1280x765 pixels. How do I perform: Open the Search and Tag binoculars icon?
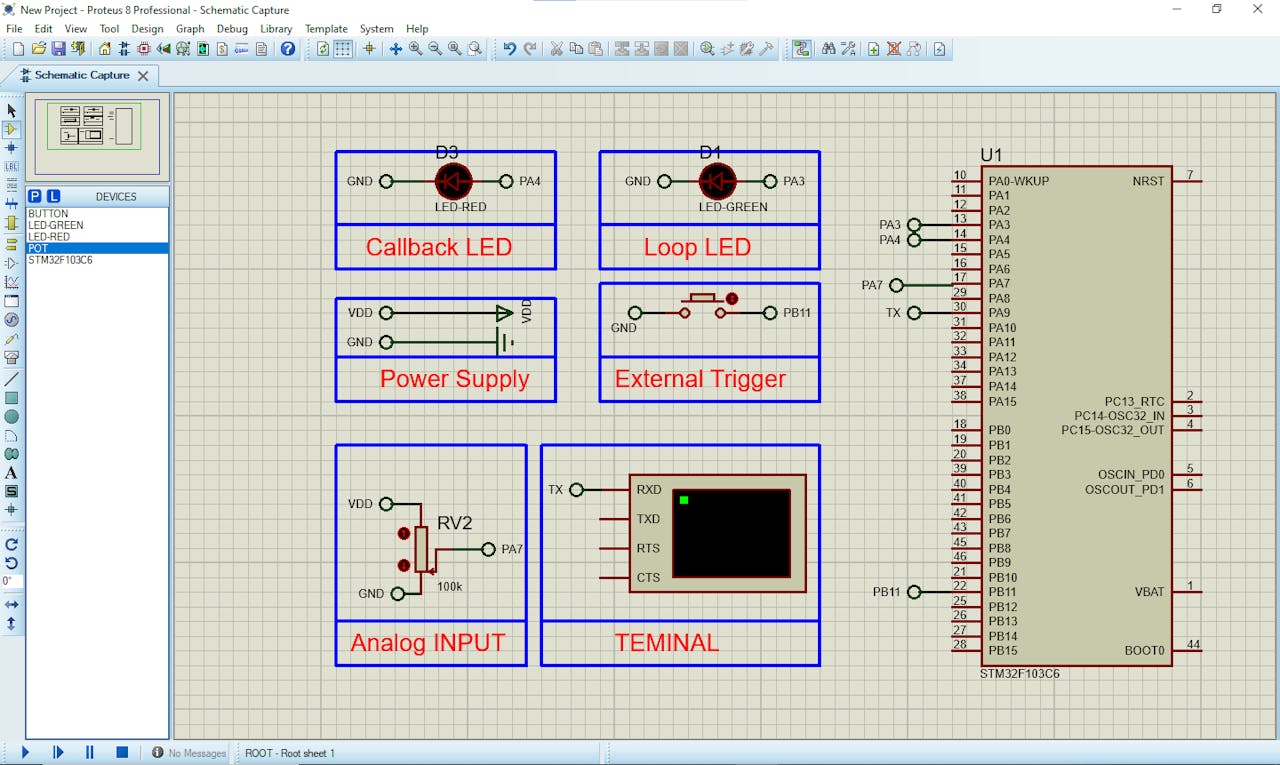pos(828,49)
